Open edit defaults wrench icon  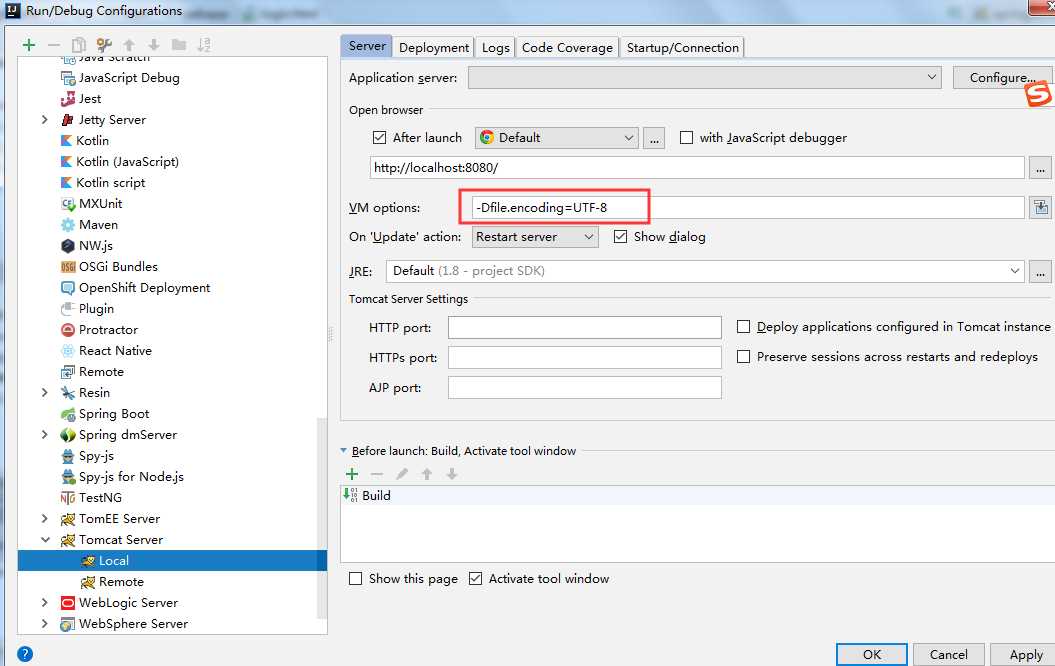[104, 45]
